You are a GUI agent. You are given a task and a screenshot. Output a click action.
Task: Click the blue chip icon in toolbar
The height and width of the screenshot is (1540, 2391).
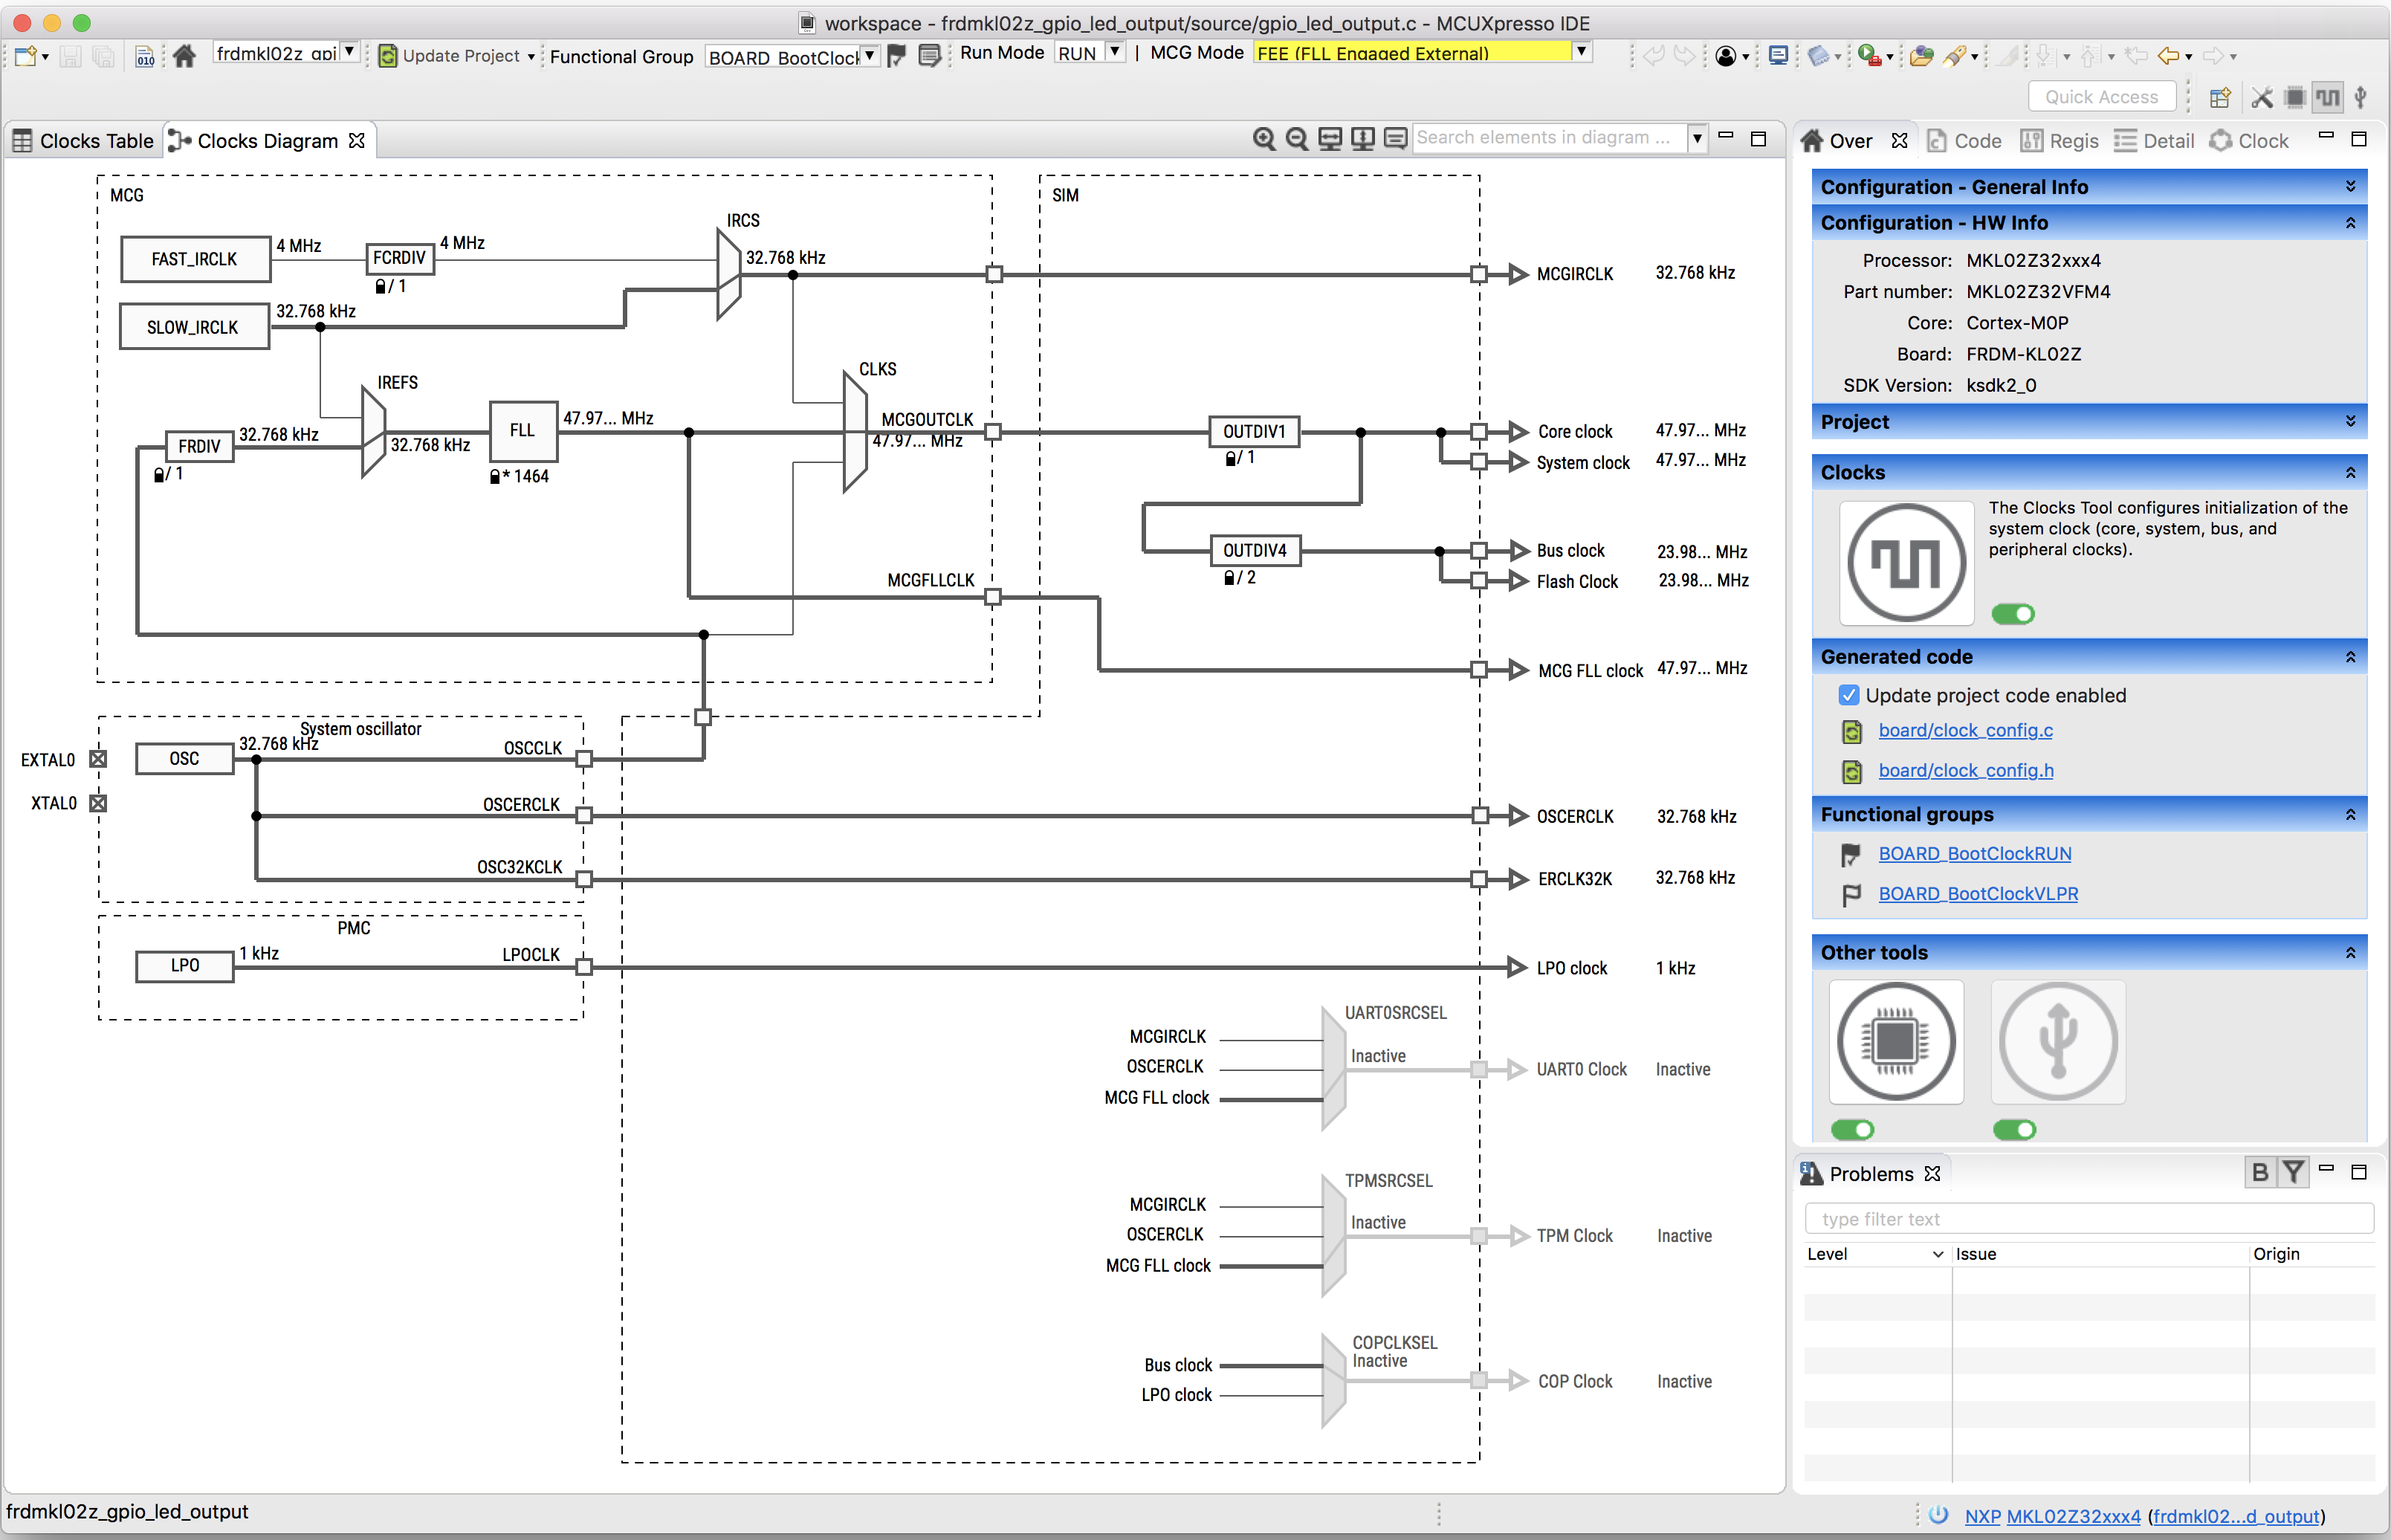1819,56
